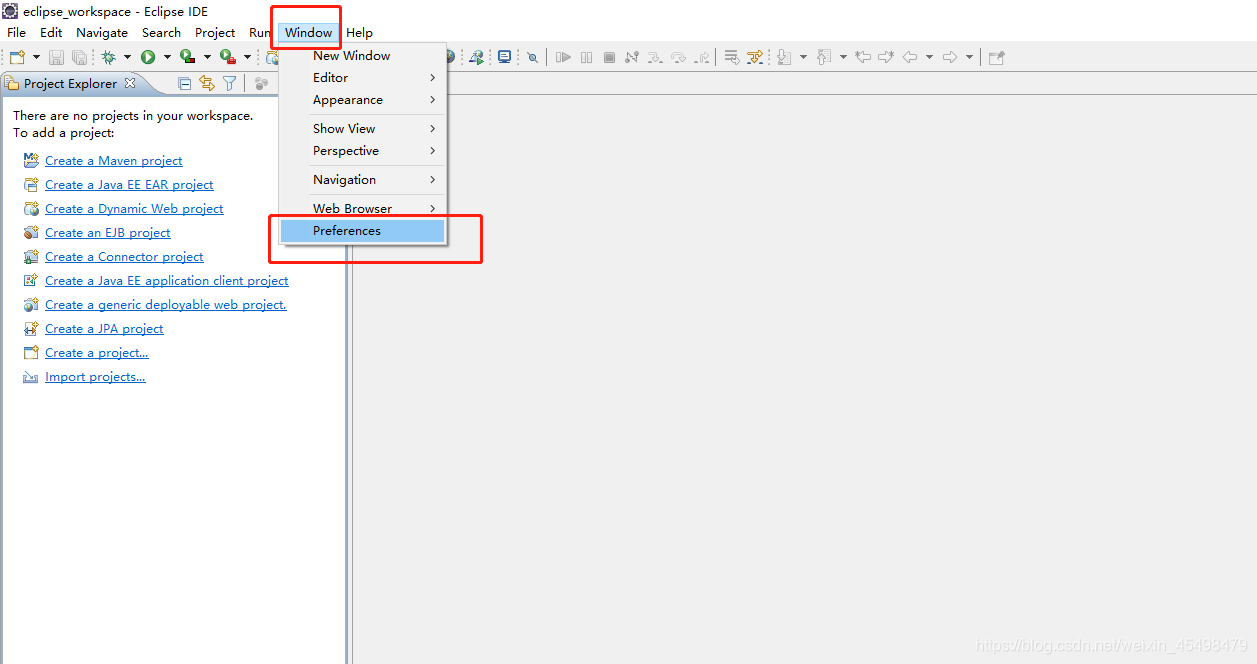Open the Forward history dropdown arrow
The width and height of the screenshot is (1257, 664).
(x=969, y=57)
